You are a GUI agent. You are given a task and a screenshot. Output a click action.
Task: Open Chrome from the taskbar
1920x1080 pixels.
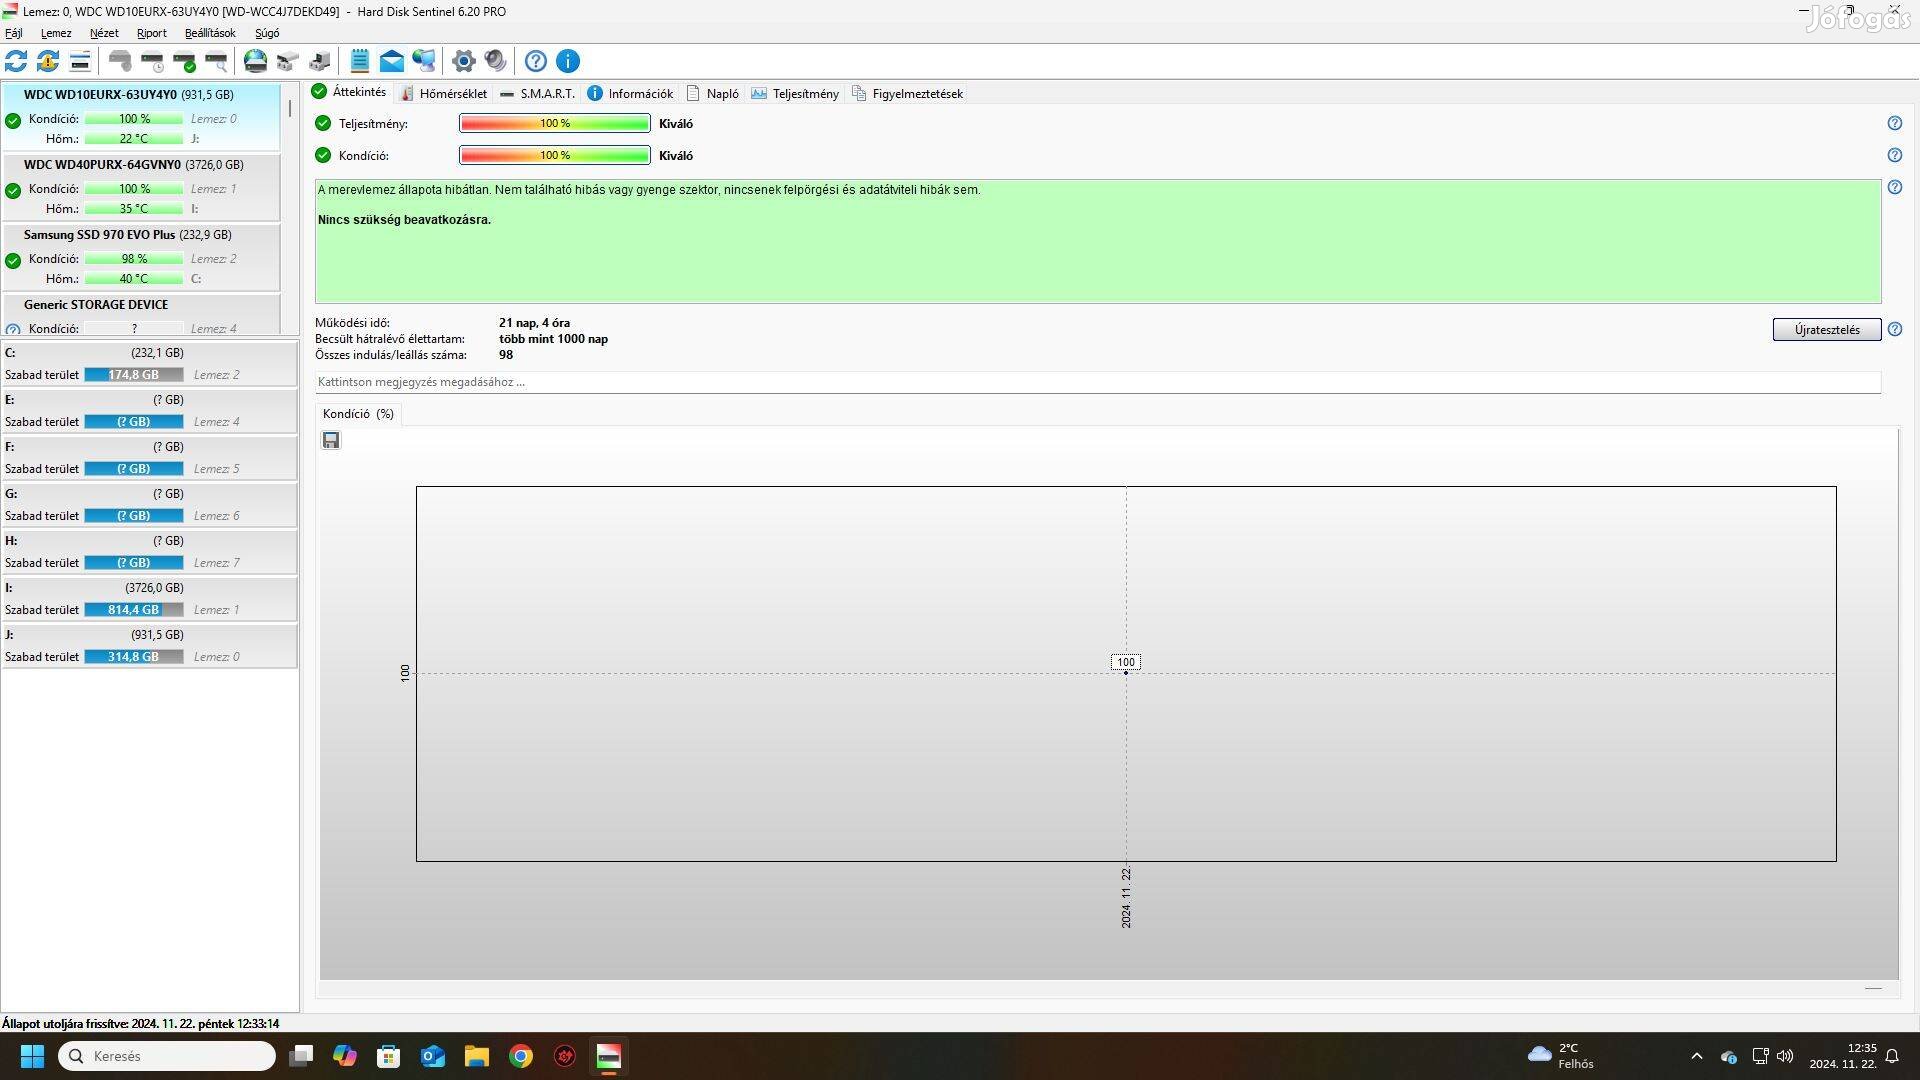(520, 1056)
